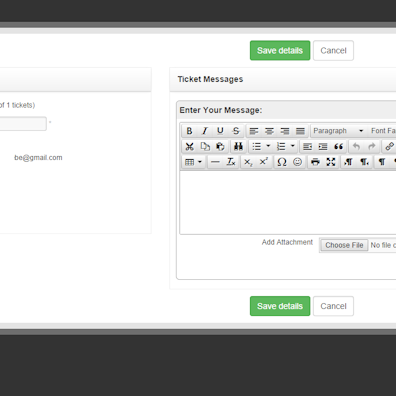Screen dimensions: 396x396
Task: Insert a numbered list
Action: click(x=281, y=146)
